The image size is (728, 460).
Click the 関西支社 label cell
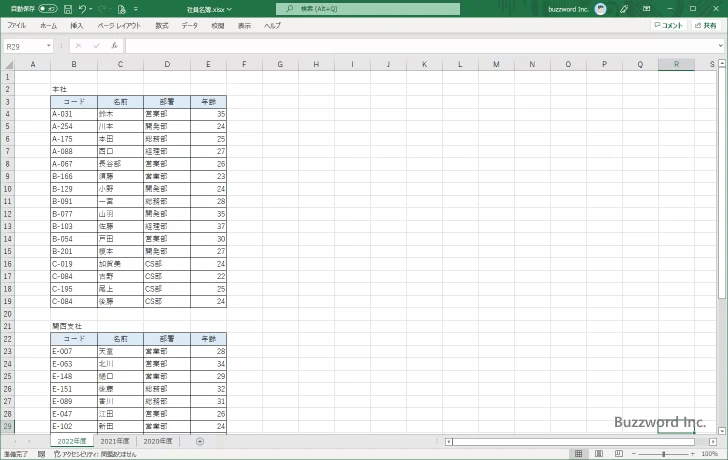click(74, 326)
